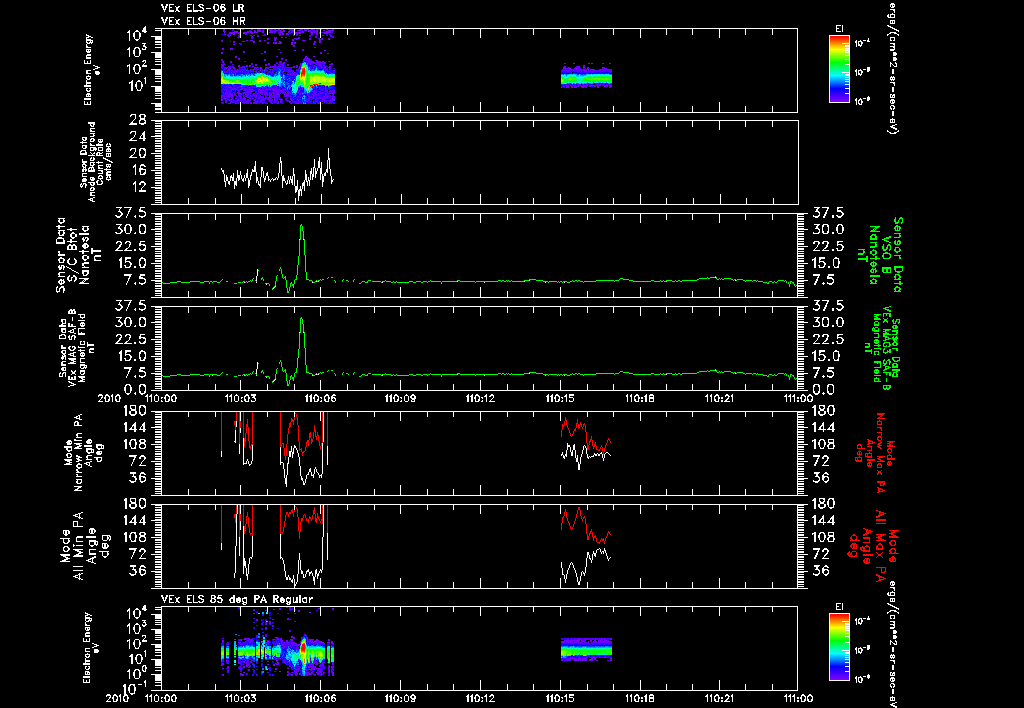This screenshot has width=1024, height=708.
Task: Click the 'Electron Energy eV' label of the ELS-06 panel
Action: [93, 70]
